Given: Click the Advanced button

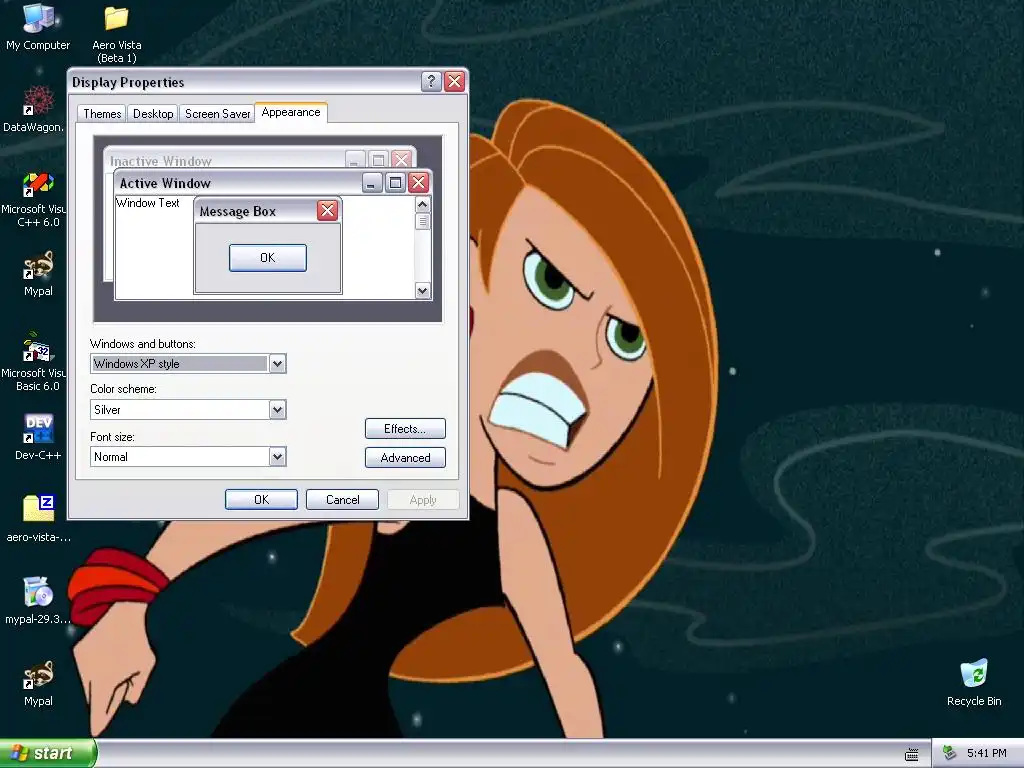Looking at the screenshot, I should coord(405,458).
